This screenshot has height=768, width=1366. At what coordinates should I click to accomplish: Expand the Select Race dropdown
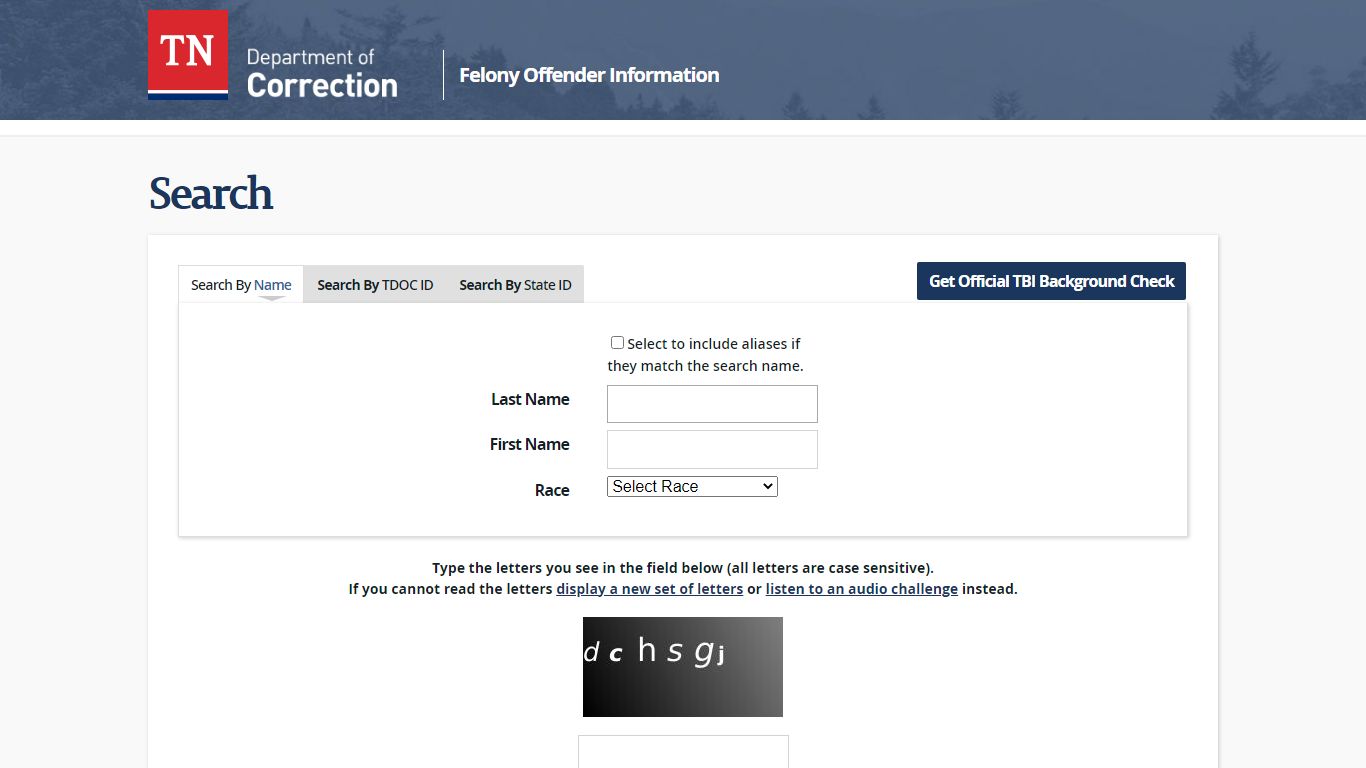pyautogui.click(x=692, y=486)
